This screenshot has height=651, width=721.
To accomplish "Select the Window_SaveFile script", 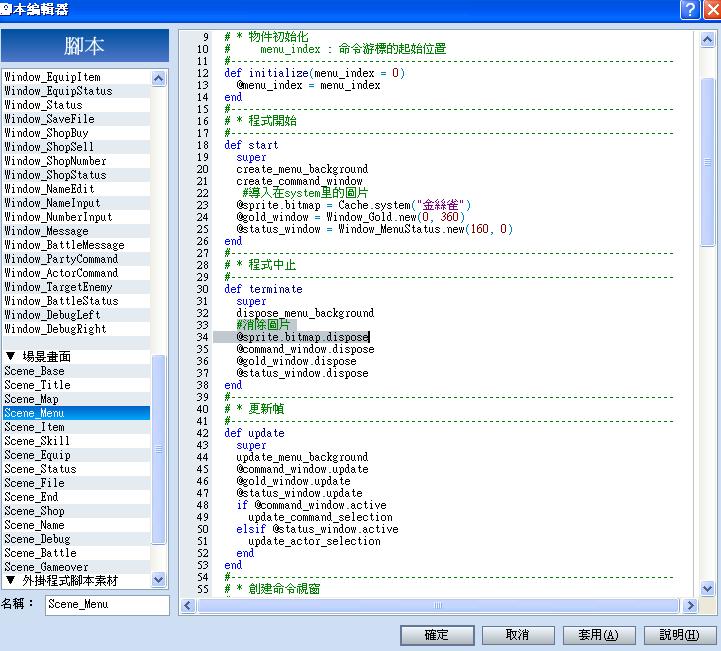I will [76, 119].
